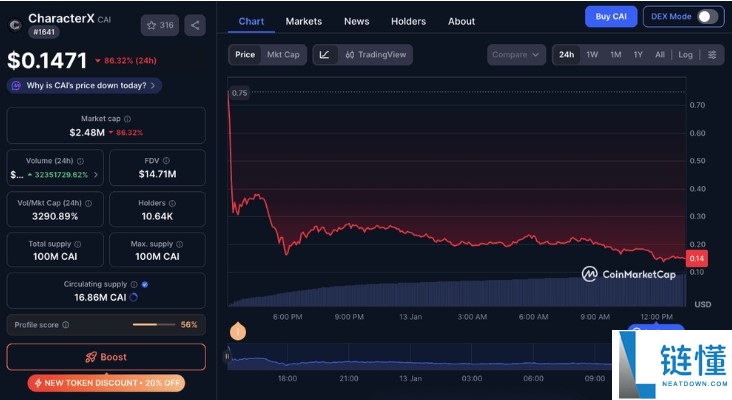
Task: Select the 24h time range
Action: (x=566, y=55)
